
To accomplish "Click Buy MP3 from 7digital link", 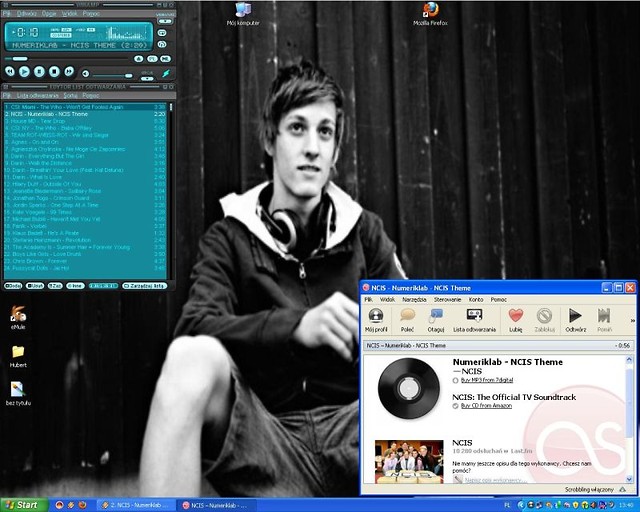I will [487, 380].
